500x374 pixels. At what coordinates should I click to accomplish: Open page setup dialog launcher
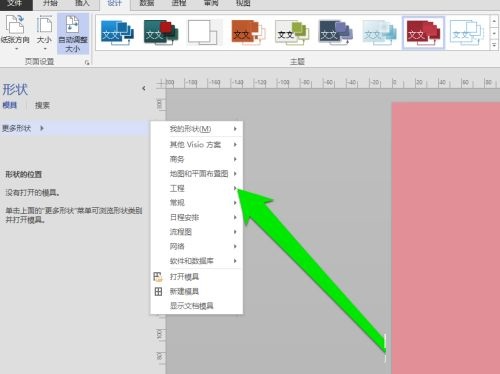pos(87,62)
